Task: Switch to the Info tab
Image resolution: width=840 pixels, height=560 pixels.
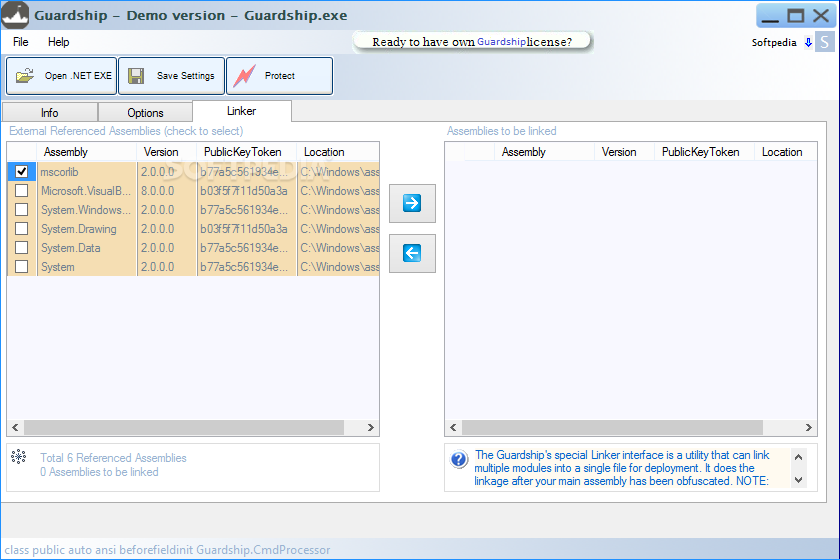Action: tap(50, 113)
